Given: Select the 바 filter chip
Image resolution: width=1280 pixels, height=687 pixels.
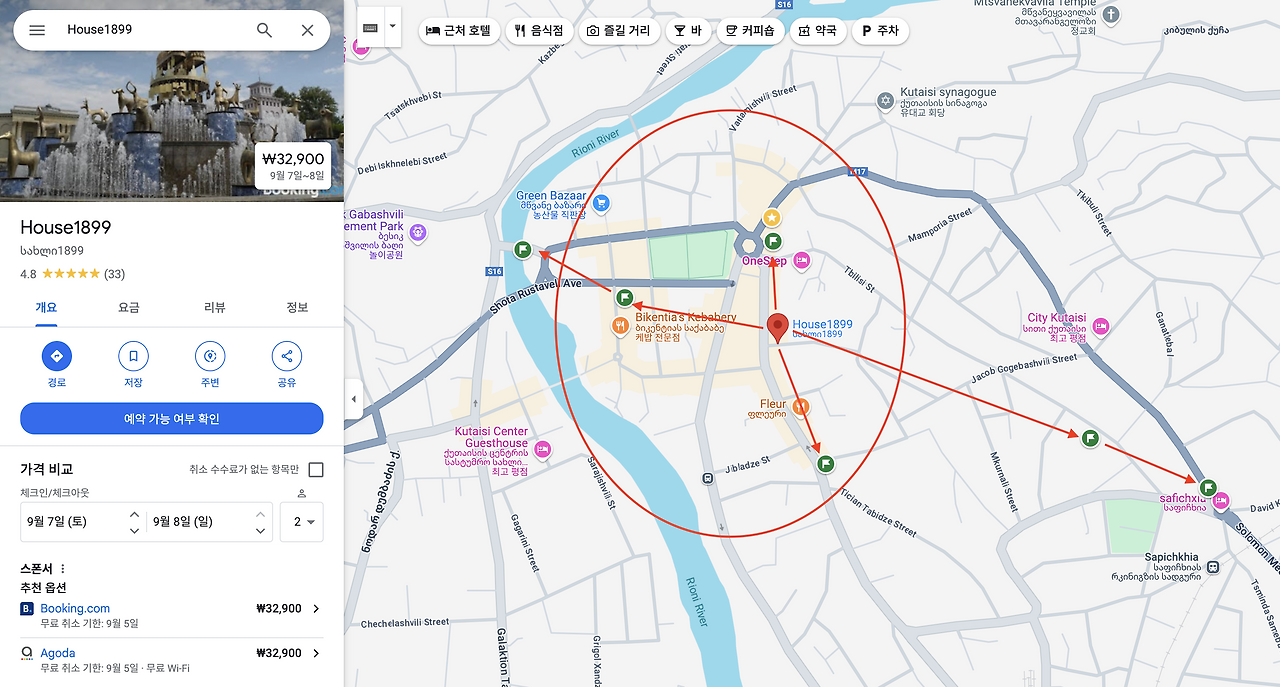Looking at the screenshot, I should click(x=687, y=31).
